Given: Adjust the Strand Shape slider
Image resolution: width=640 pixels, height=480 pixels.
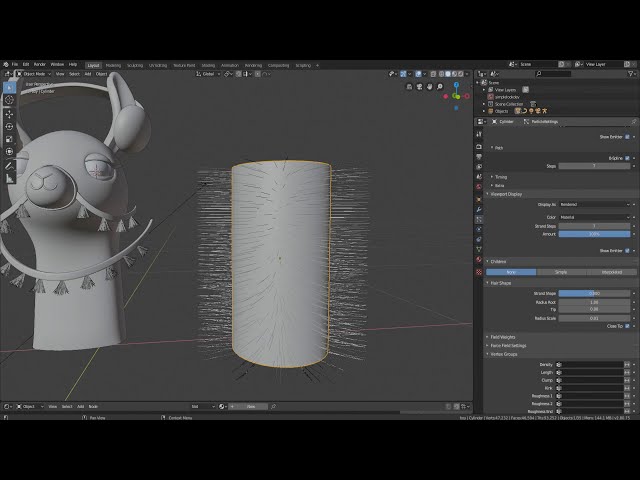Looking at the screenshot, I should pos(595,293).
